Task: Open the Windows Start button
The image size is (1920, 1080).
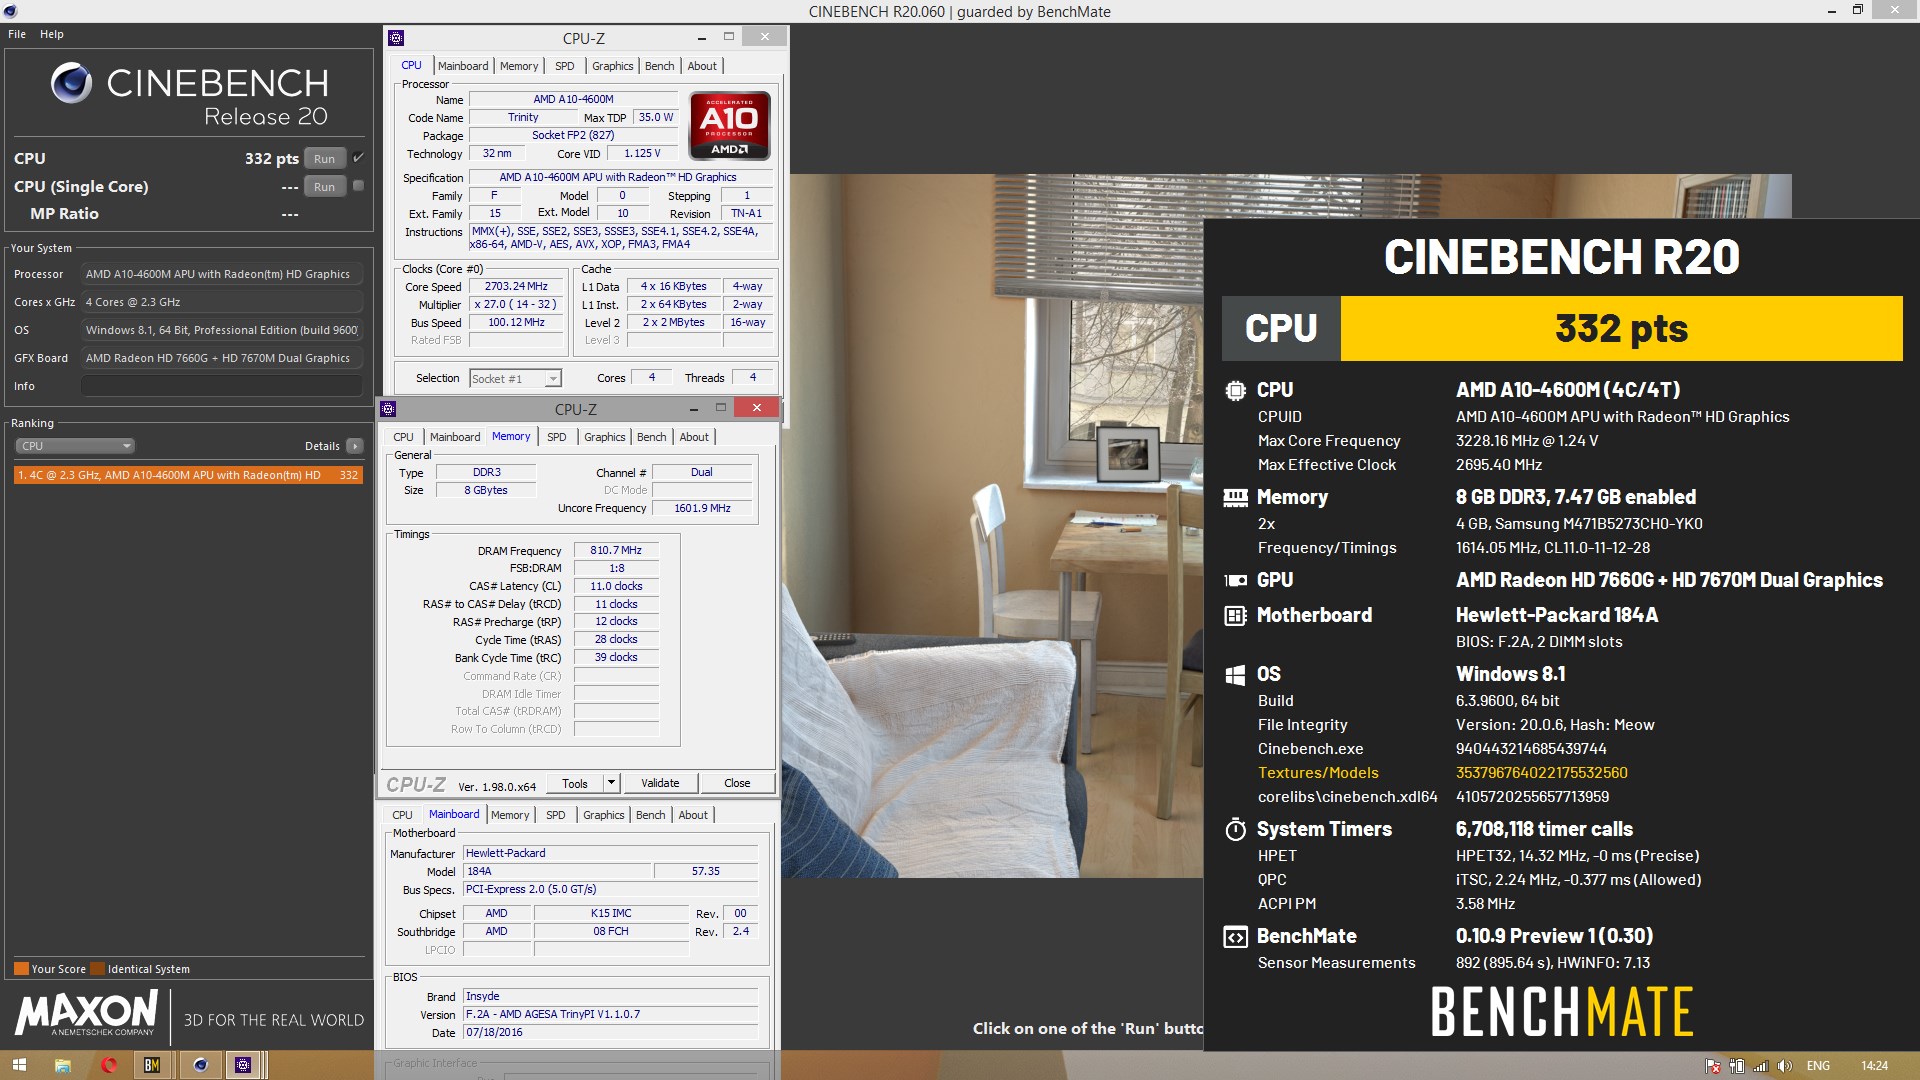Action: coord(19,1065)
